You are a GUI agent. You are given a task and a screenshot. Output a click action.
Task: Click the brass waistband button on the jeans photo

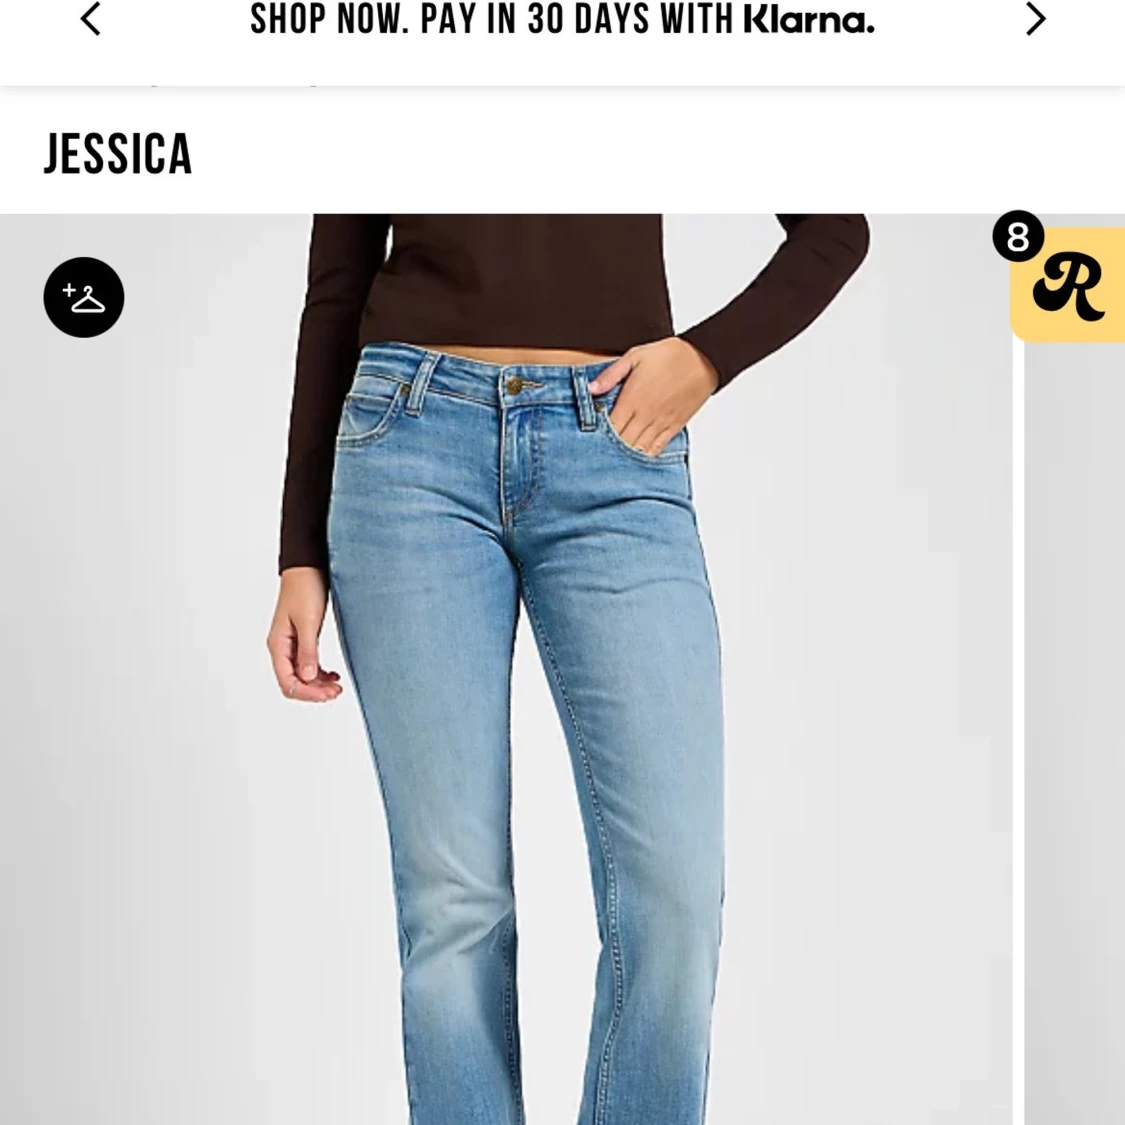(514, 387)
